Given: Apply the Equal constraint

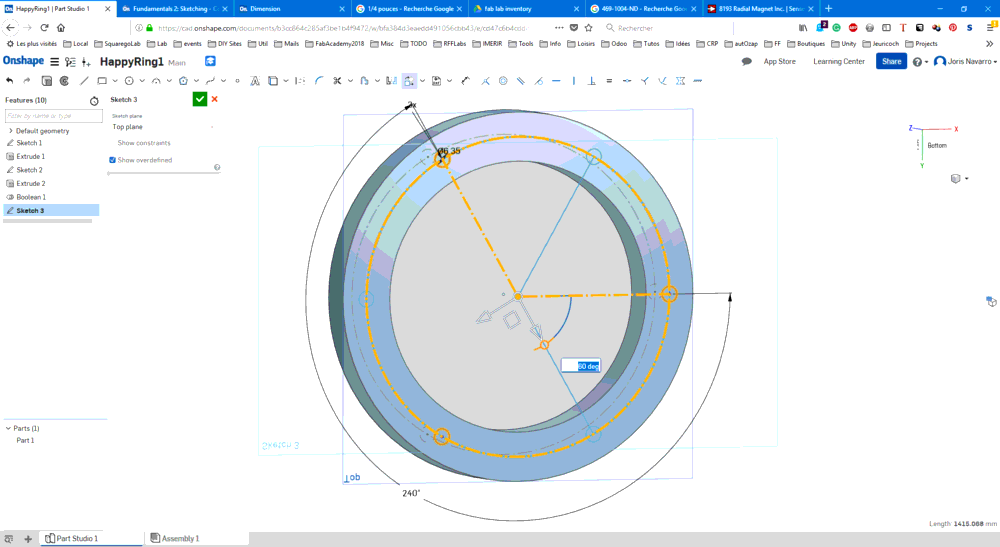Looking at the screenshot, I should coord(609,81).
